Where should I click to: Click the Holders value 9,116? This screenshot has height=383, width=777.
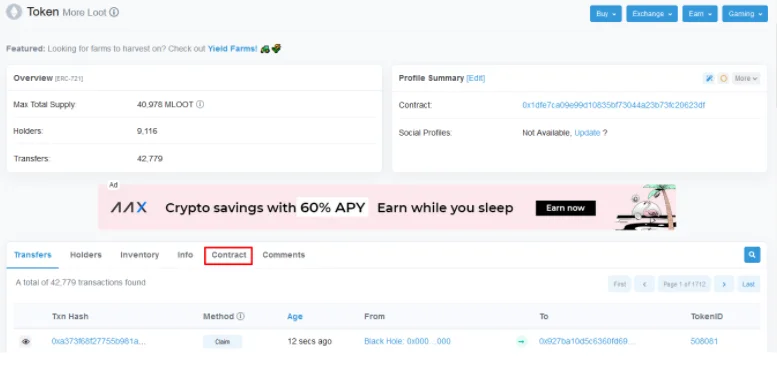147,131
